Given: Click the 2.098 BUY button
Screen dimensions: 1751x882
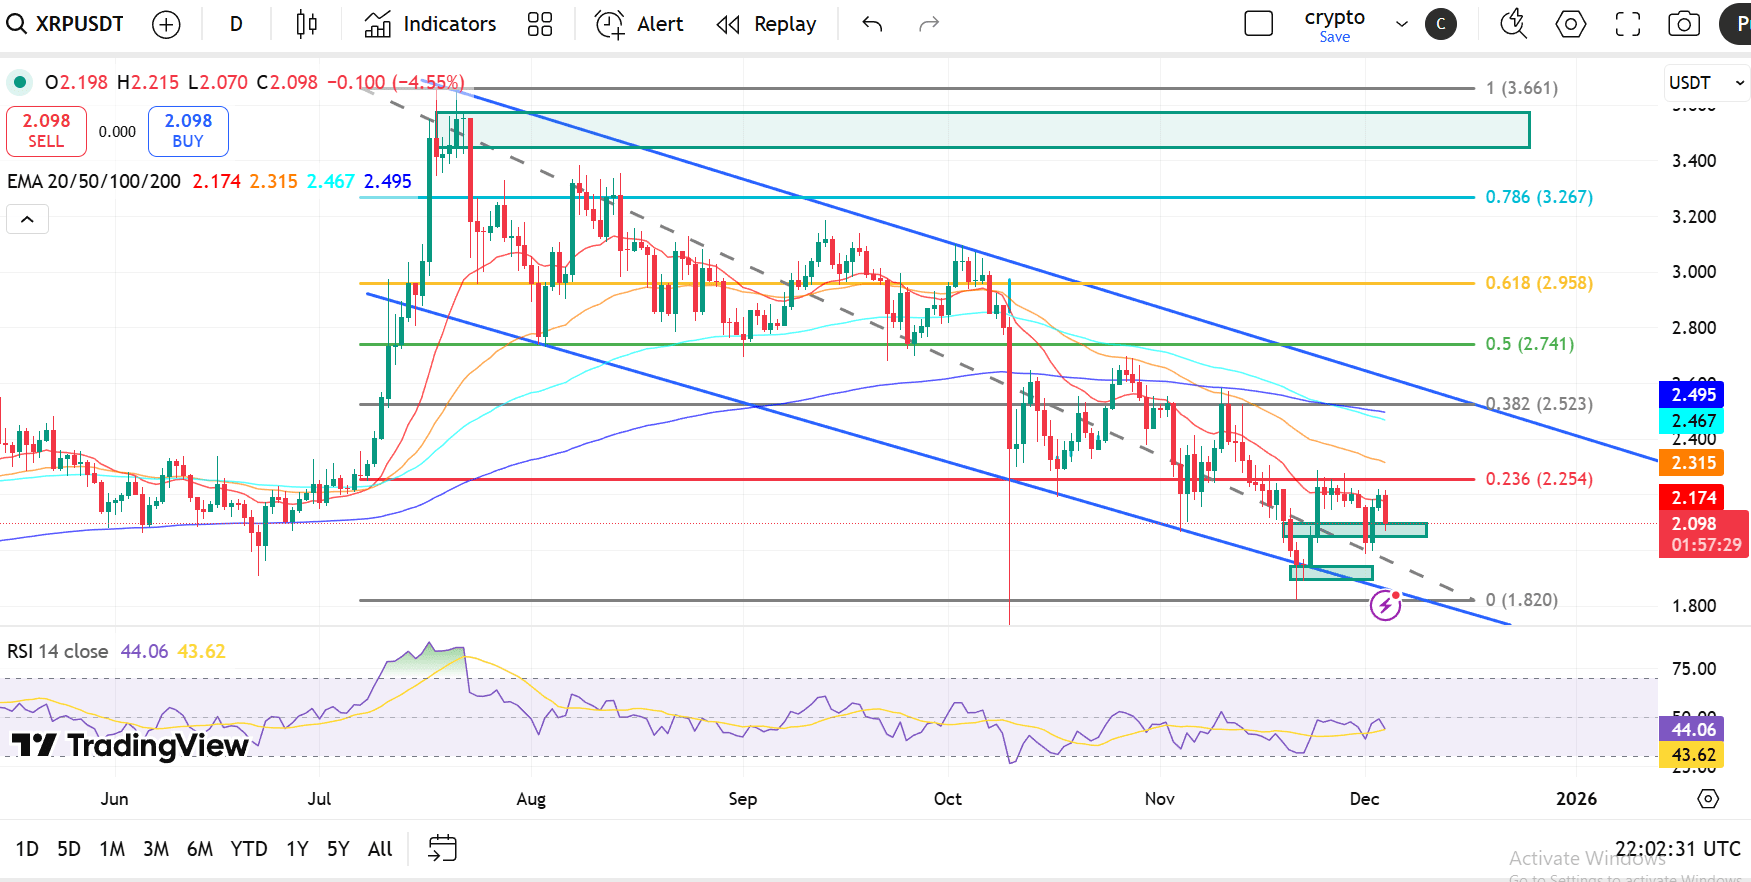Looking at the screenshot, I should pos(188,131).
